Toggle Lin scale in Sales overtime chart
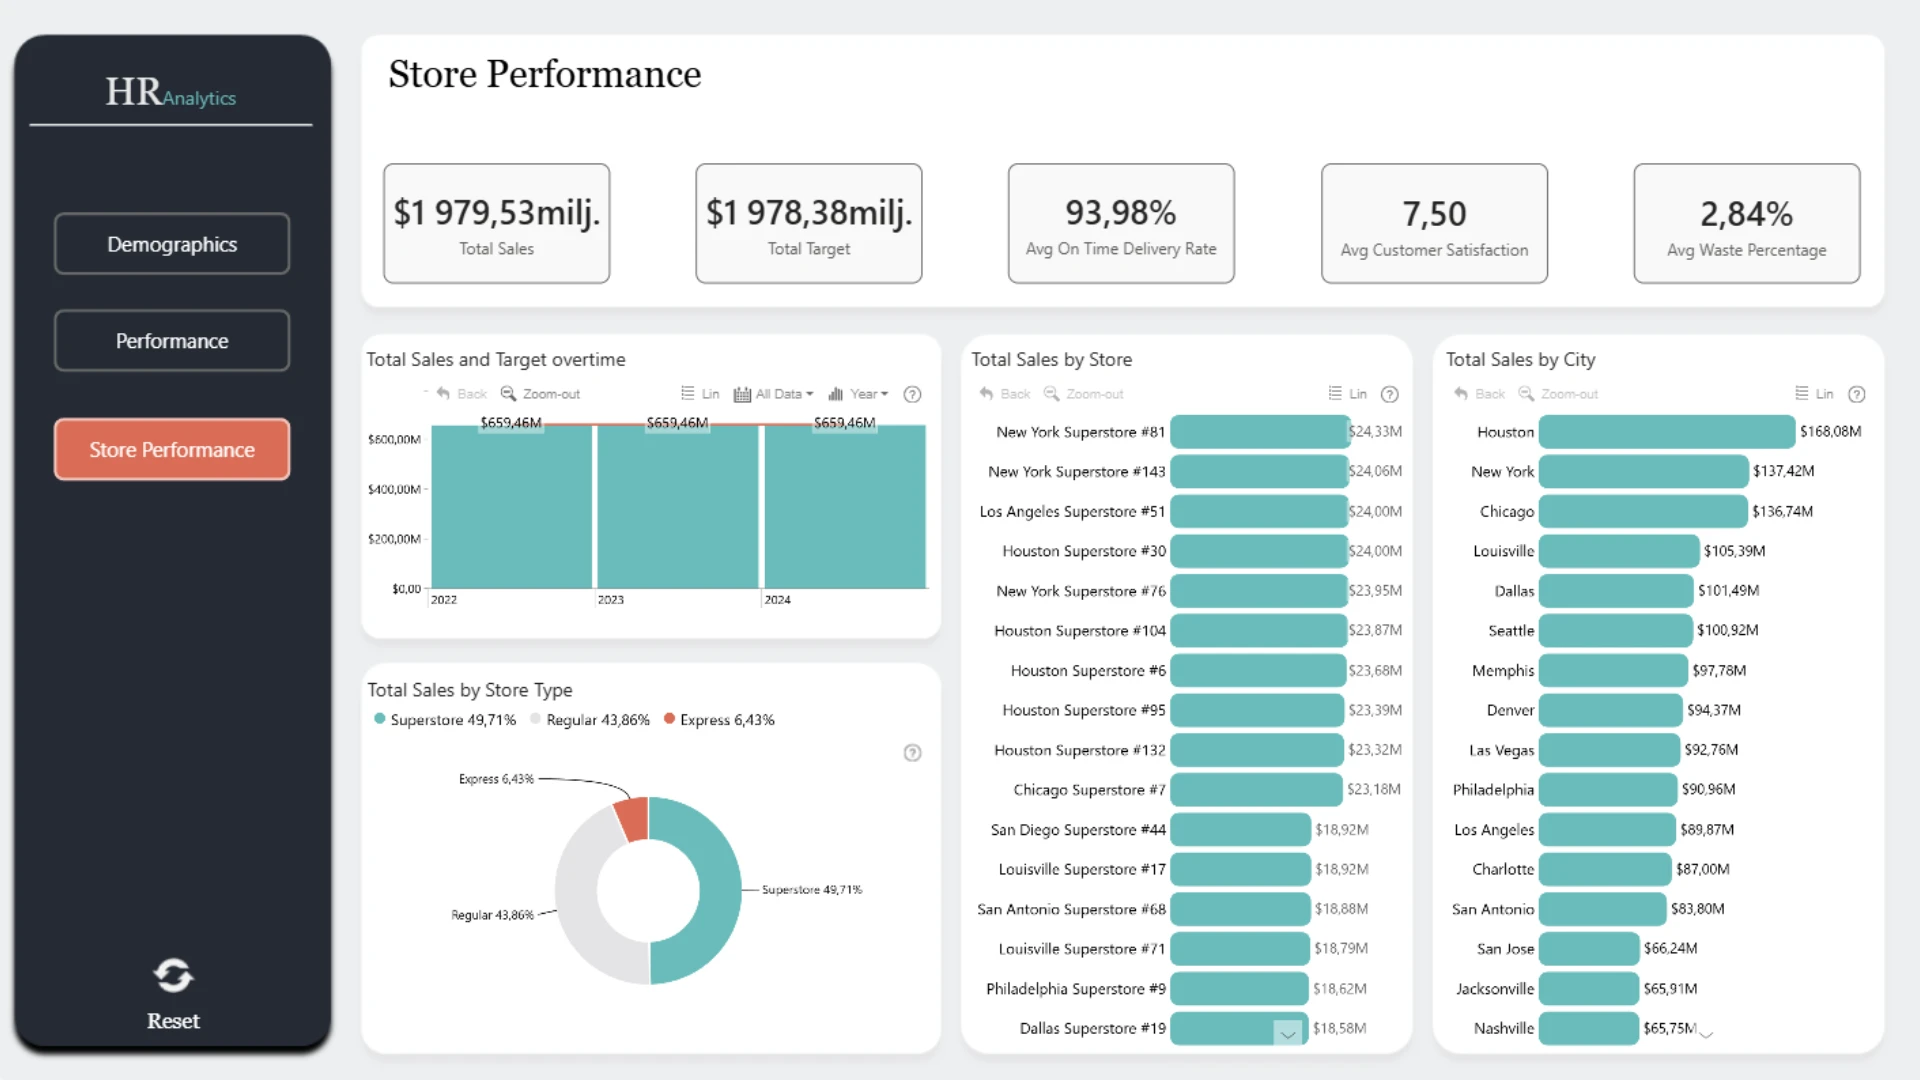The width and height of the screenshot is (1920, 1080). [x=700, y=394]
